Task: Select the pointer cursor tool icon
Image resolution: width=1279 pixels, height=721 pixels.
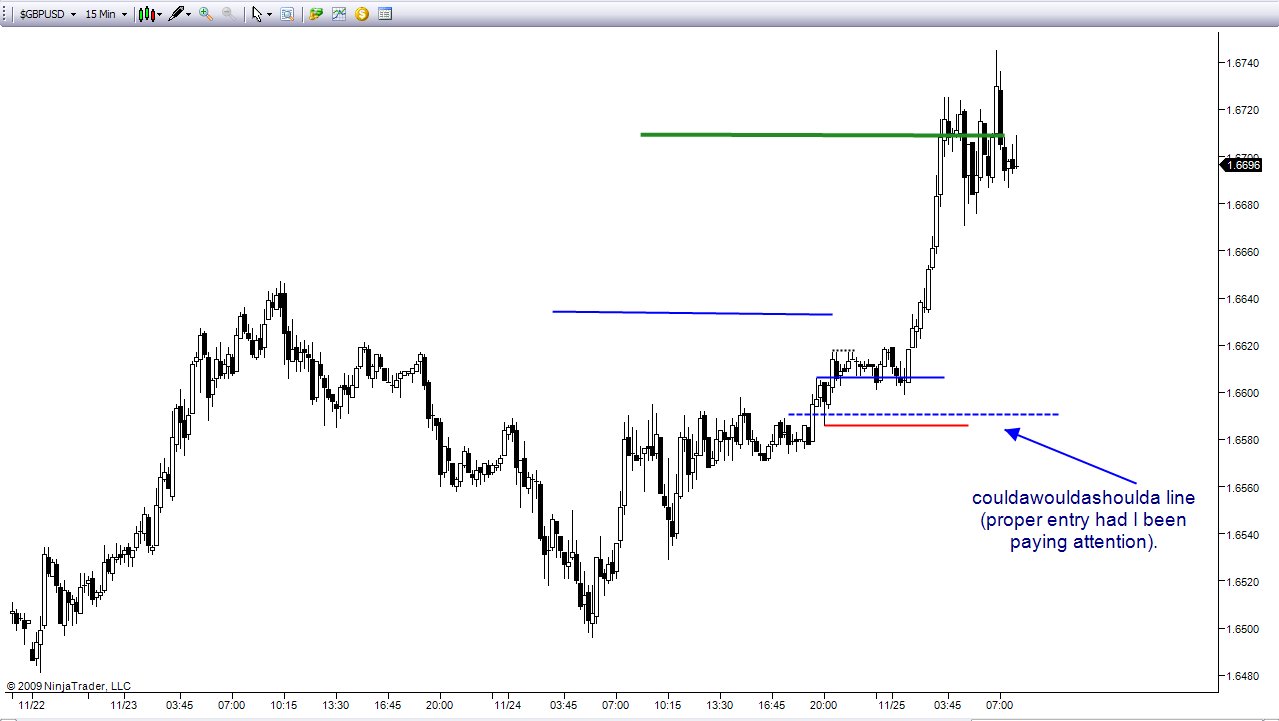Action: [x=256, y=14]
